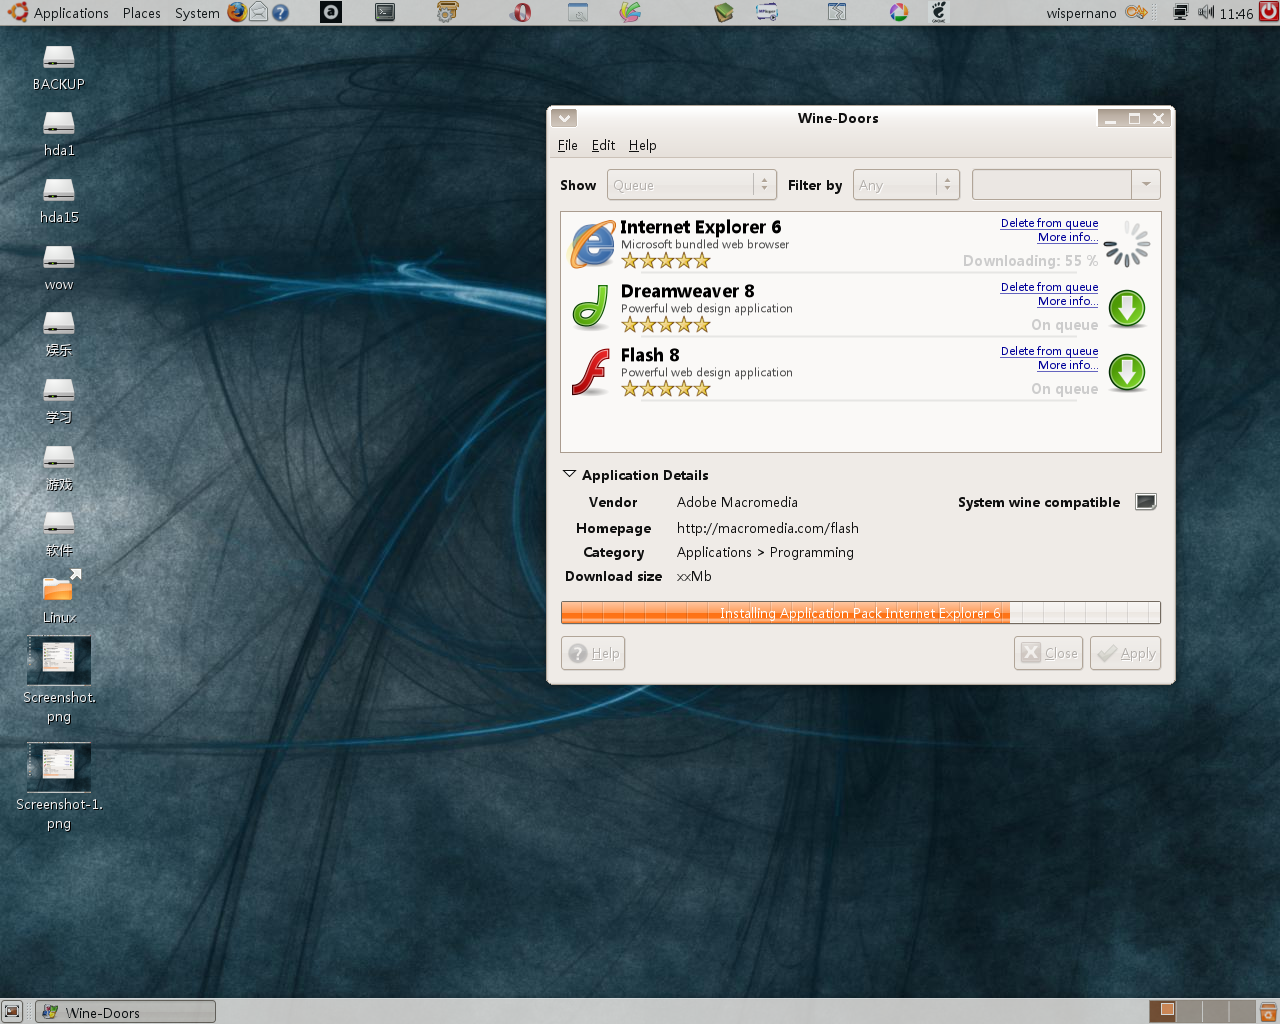This screenshot has width=1280, height=1024.
Task: Click the Internet Explorer 6 loading spinner
Action: click(1127, 245)
